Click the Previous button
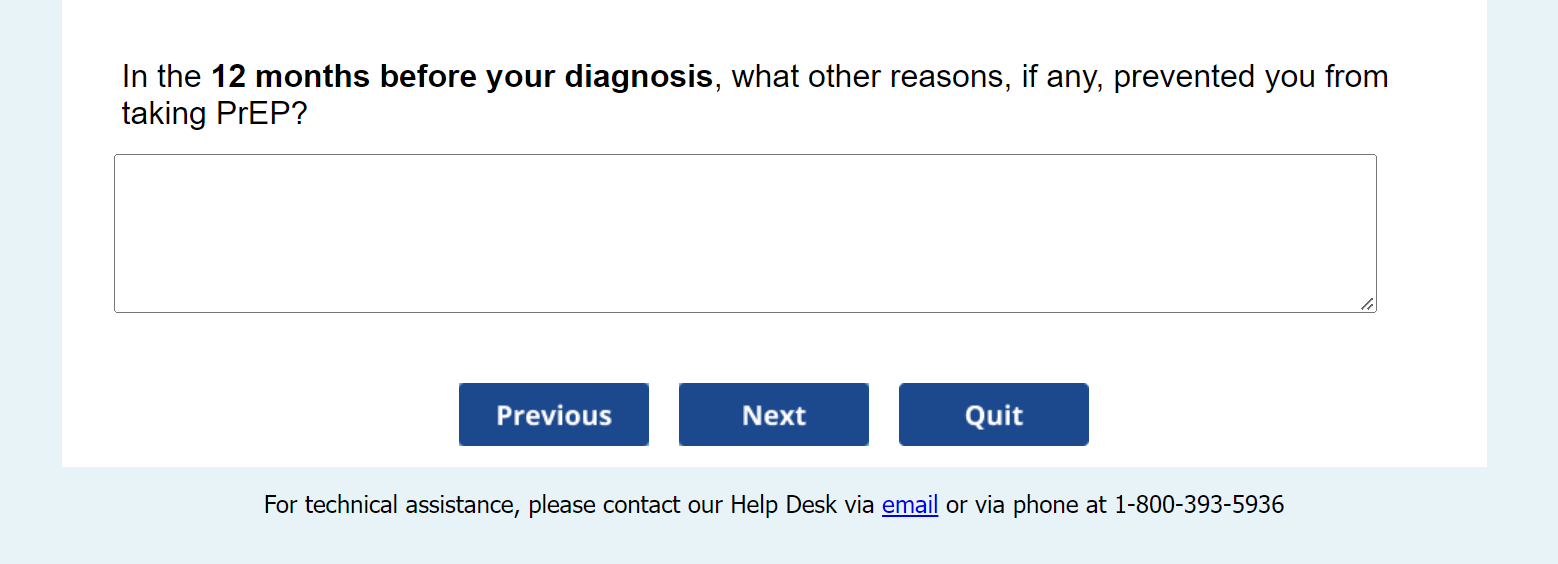 (553, 415)
